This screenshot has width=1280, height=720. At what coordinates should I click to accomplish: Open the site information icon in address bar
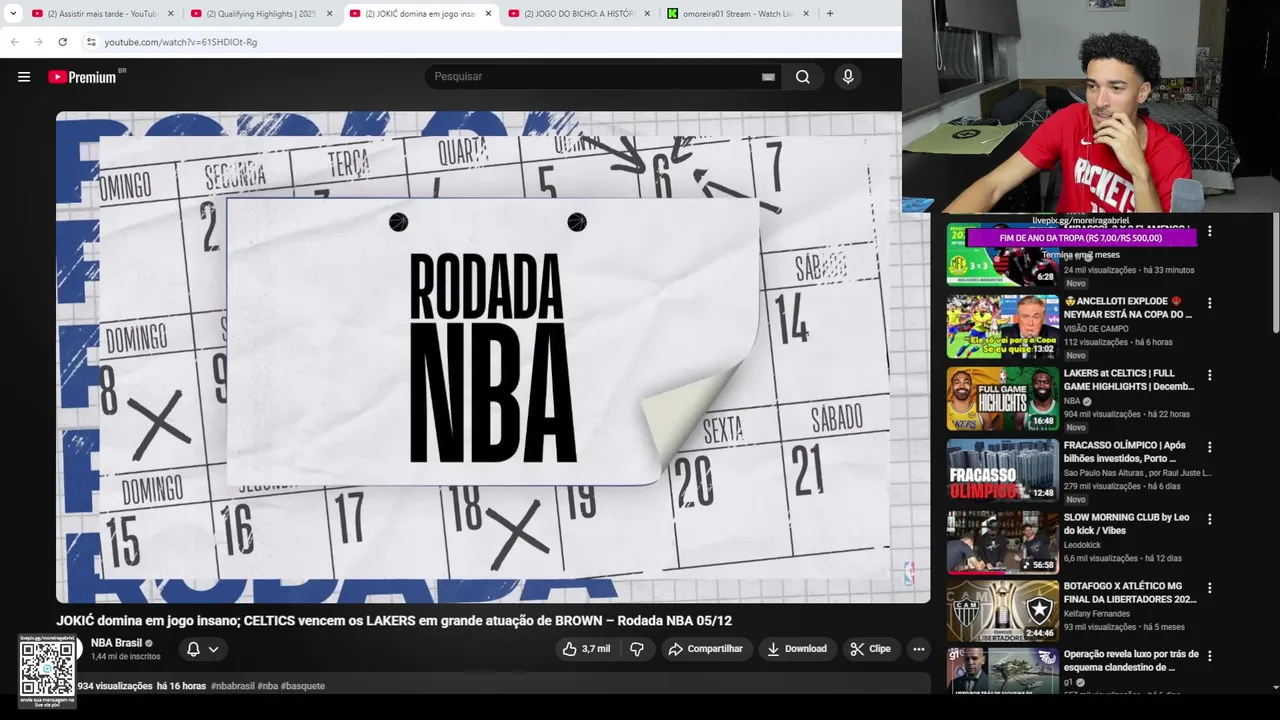91,42
